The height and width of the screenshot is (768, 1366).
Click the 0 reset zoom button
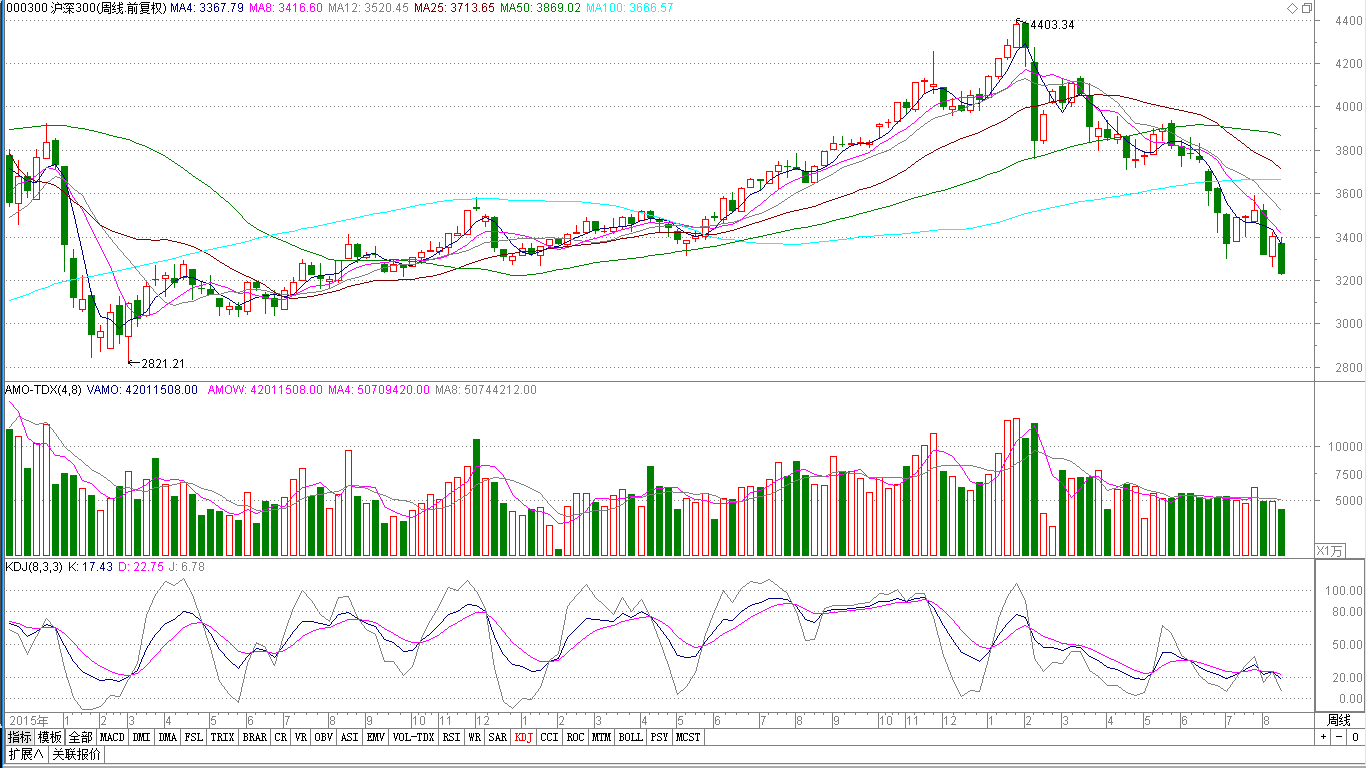[1354, 737]
